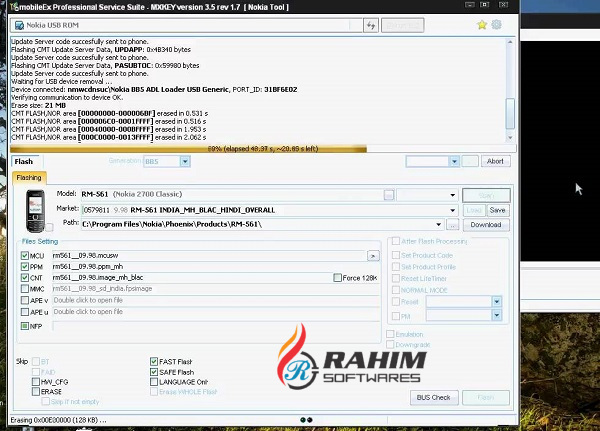
Task: Open the Generation BB5 dropdown
Action: (185, 162)
